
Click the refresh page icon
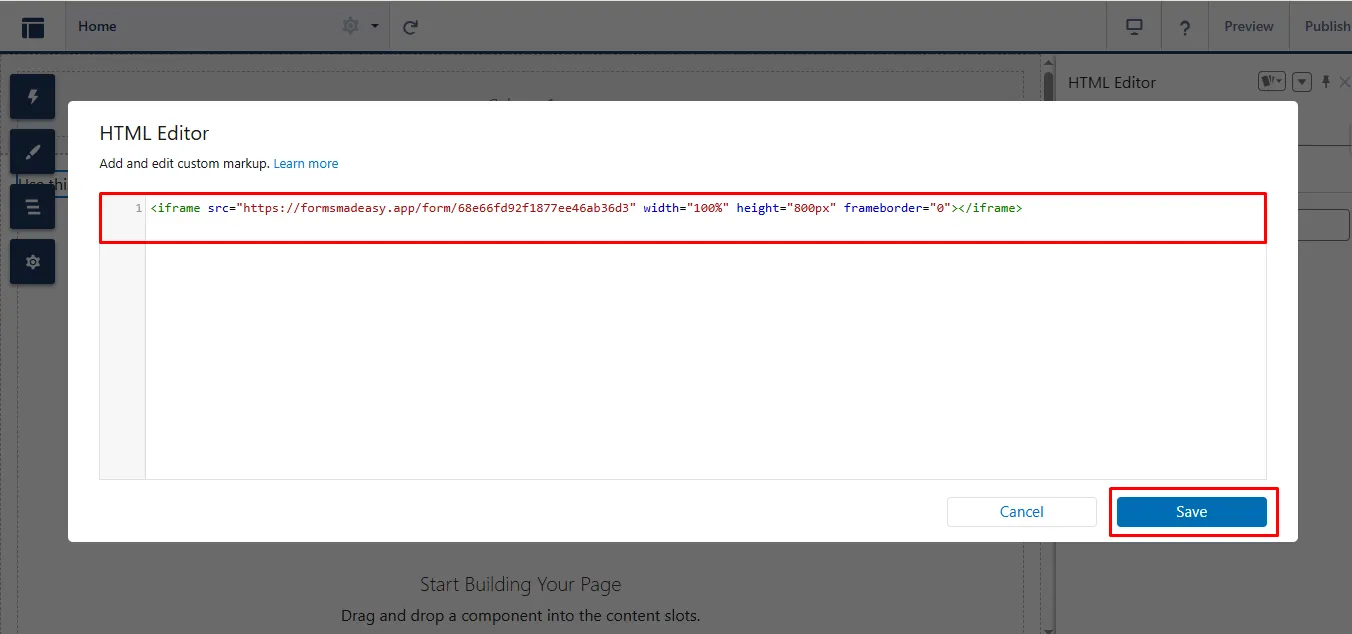[x=410, y=27]
